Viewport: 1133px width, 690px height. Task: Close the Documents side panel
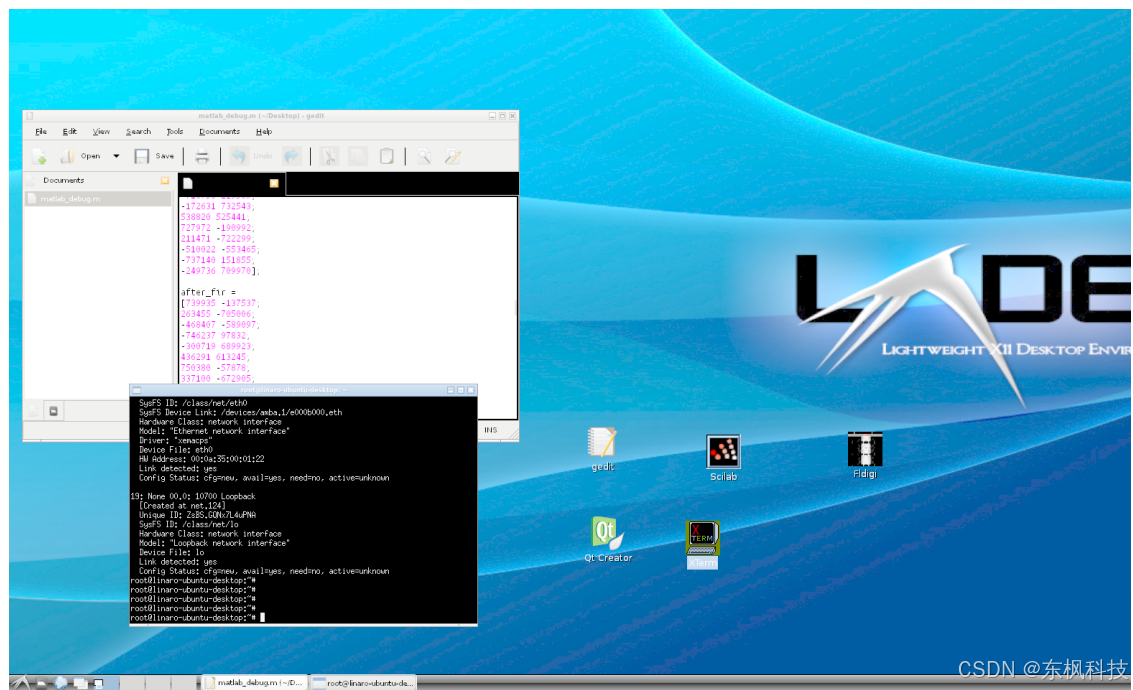pos(165,181)
